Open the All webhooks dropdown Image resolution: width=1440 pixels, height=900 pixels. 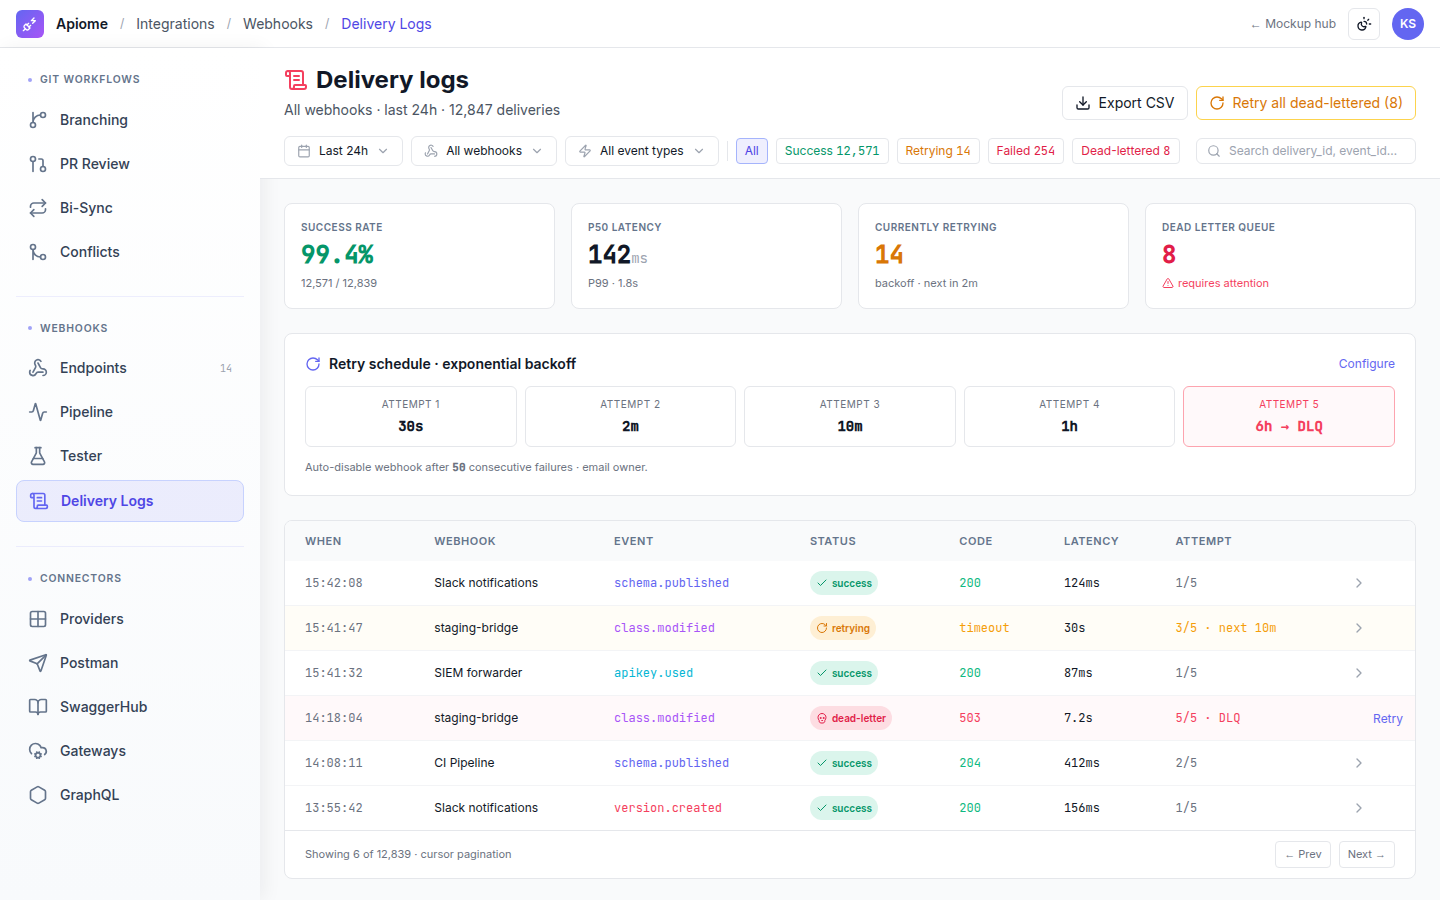[x=484, y=151]
